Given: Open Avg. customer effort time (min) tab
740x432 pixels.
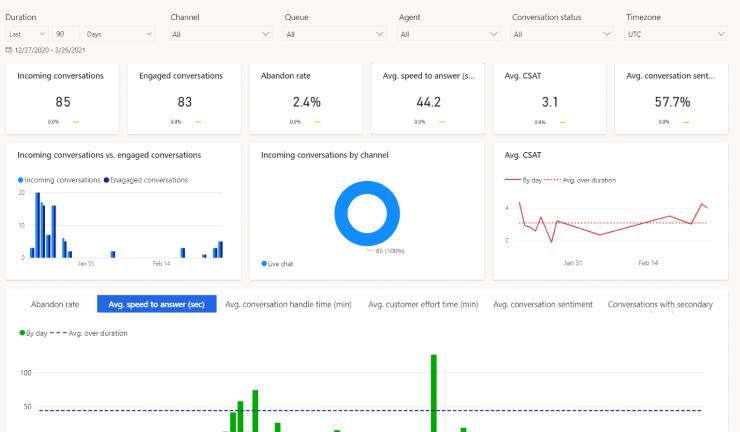Looking at the screenshot, I should (x=423, y=305).
